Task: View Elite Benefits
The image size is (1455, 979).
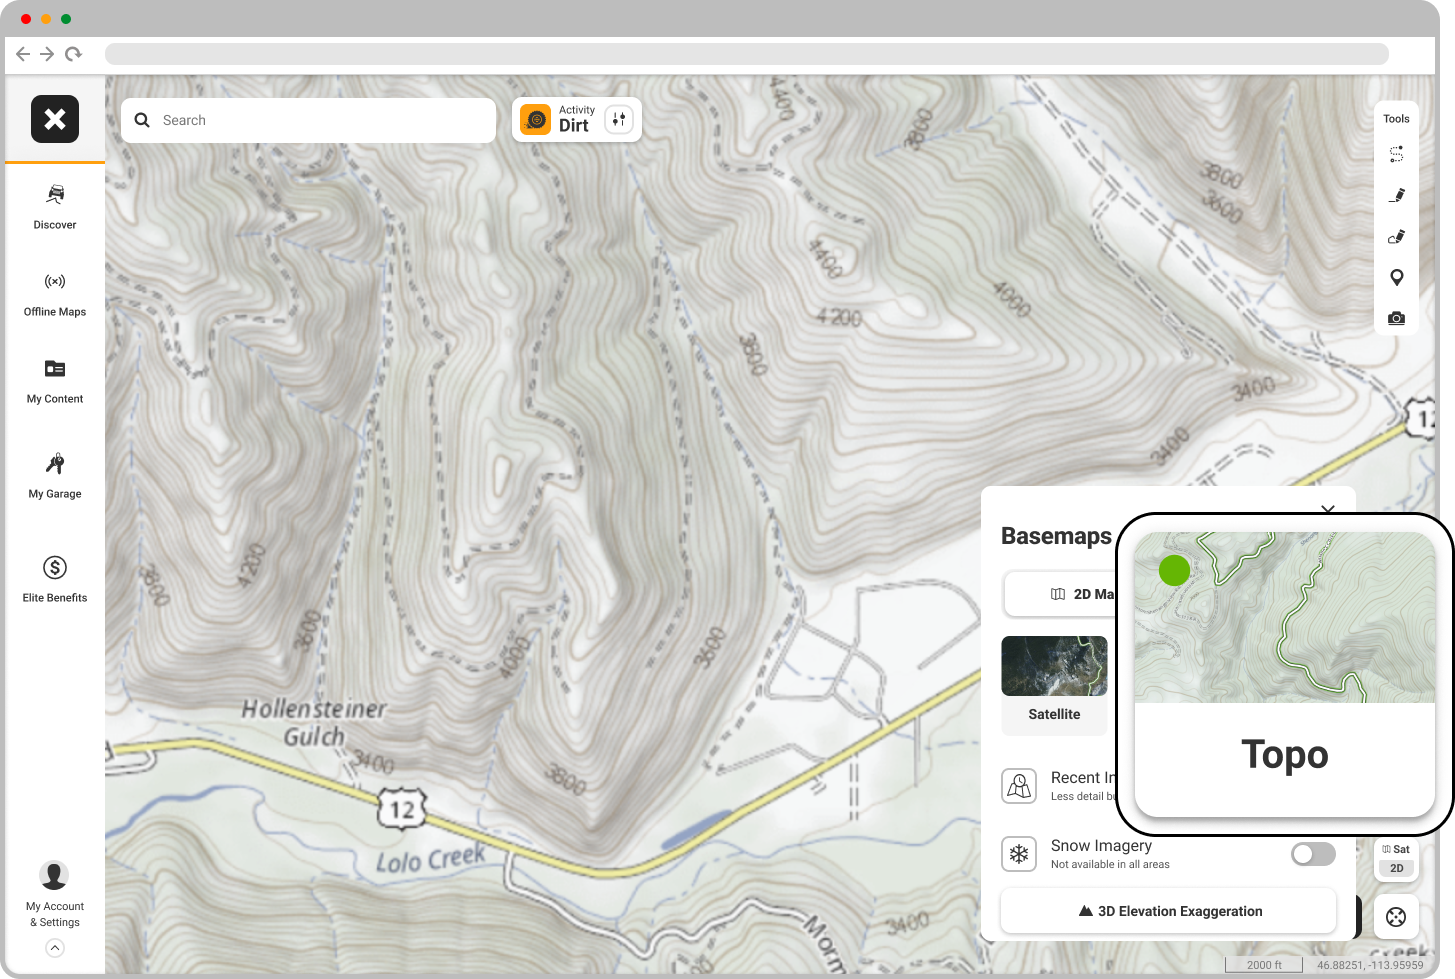Action: pyautogui.click(x=55, y=580)
